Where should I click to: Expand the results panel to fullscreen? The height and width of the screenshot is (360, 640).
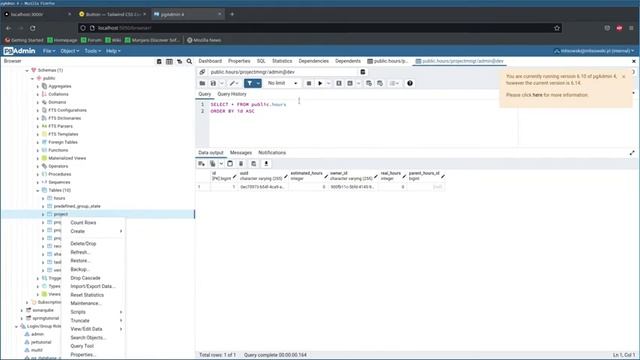(632, 153)
